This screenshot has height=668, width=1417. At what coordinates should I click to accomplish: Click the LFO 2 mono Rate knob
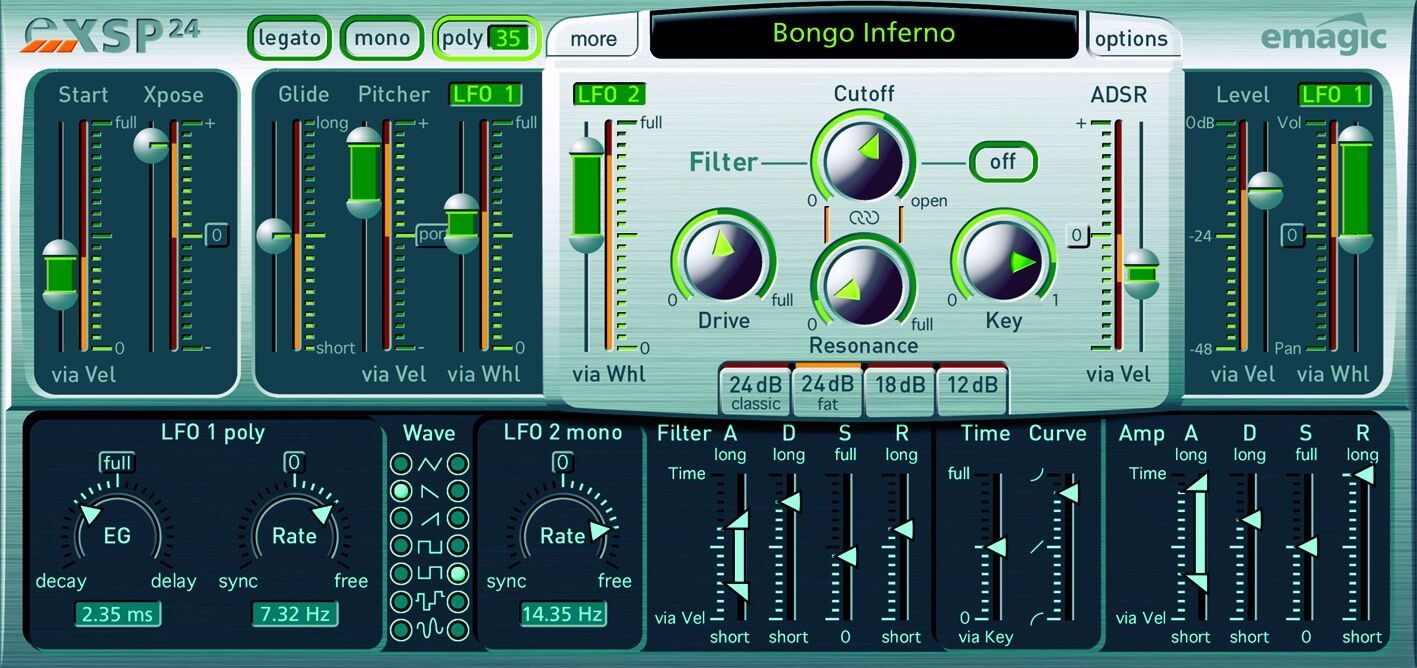pyautogui.click(x=562, y=535)
